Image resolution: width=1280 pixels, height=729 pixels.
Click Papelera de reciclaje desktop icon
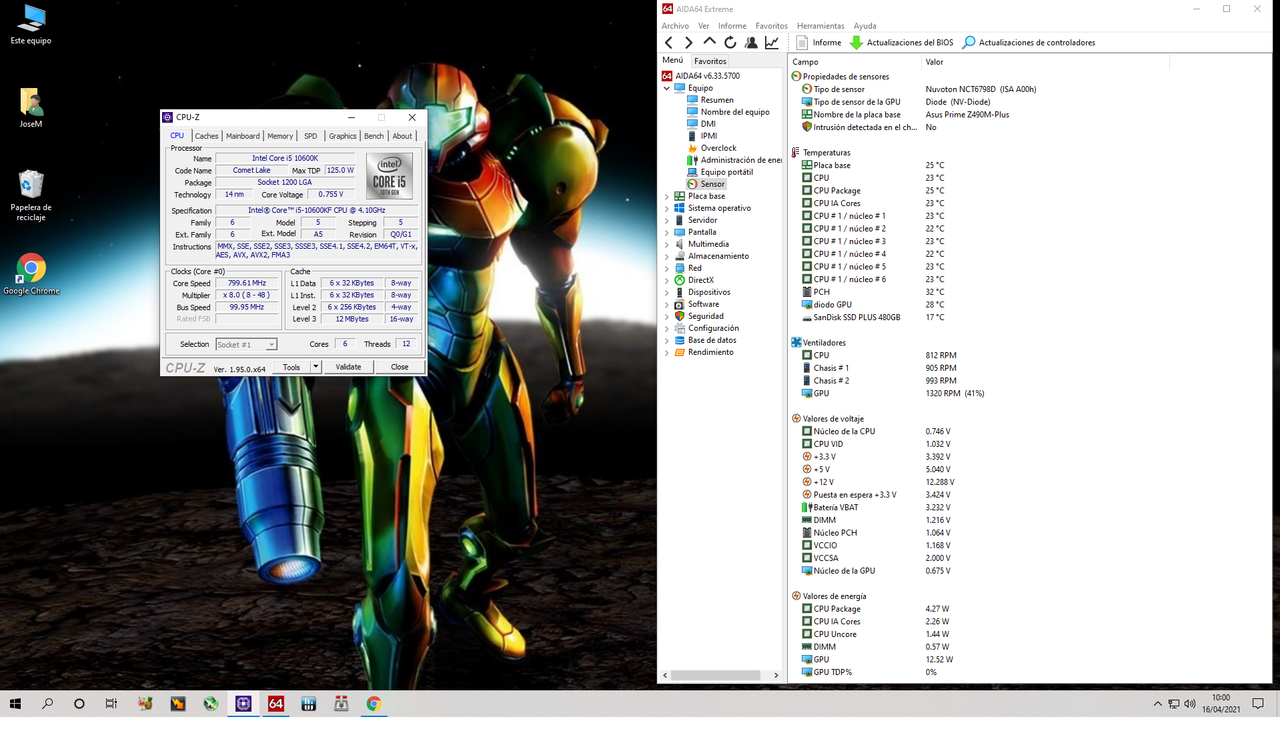click(x=31, y=195)
